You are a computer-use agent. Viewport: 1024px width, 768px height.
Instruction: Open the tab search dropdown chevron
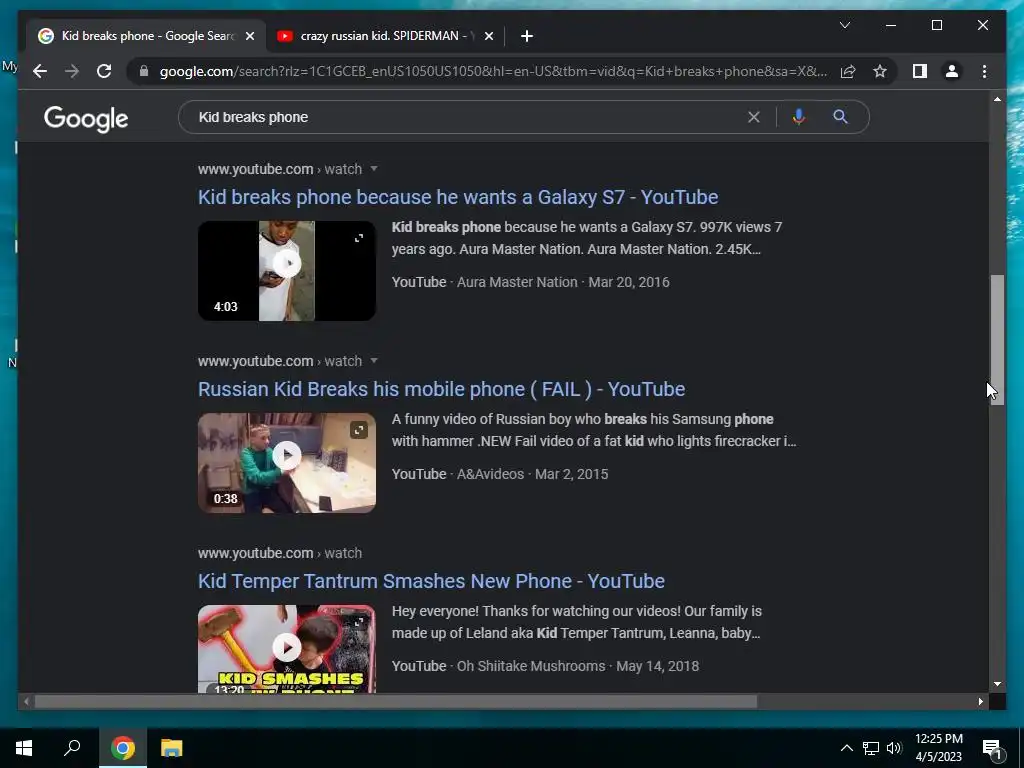[844, 25]
